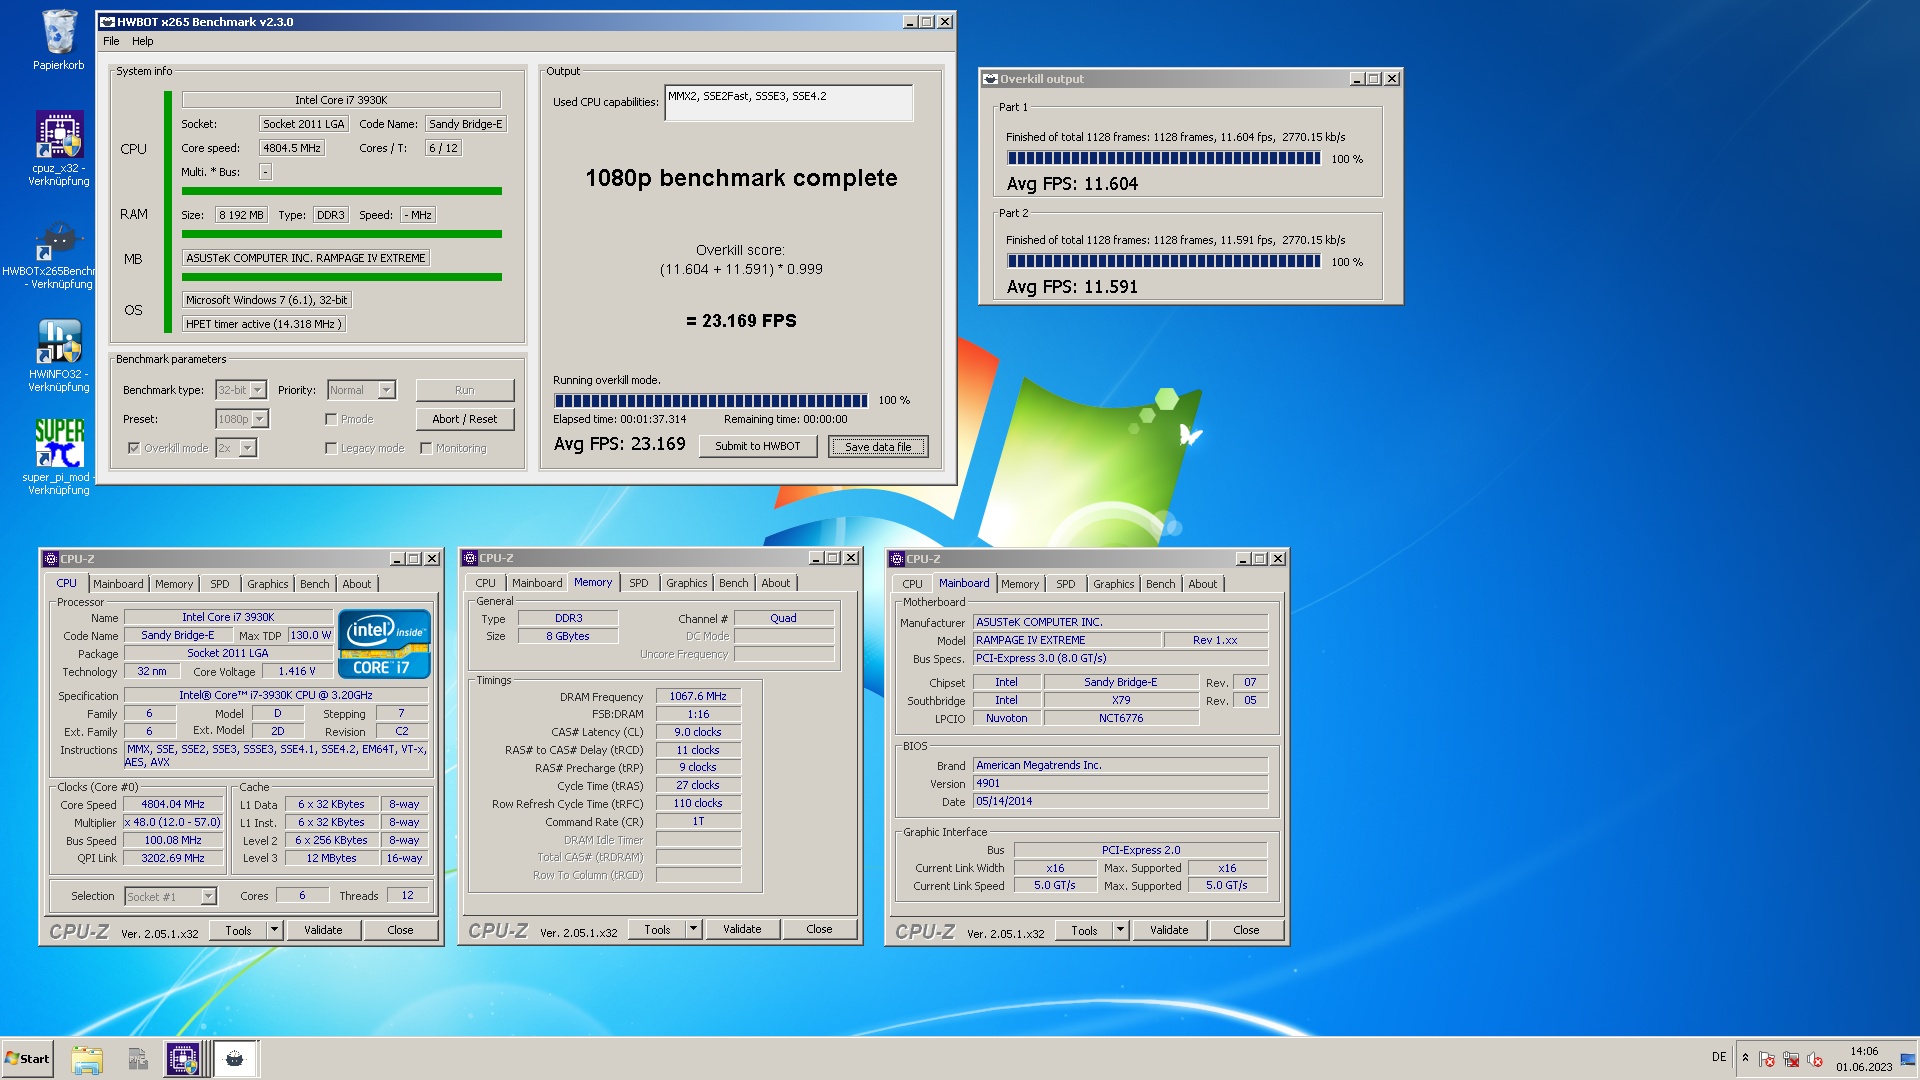Open the File menu in HWBOT

click(111, 41)
